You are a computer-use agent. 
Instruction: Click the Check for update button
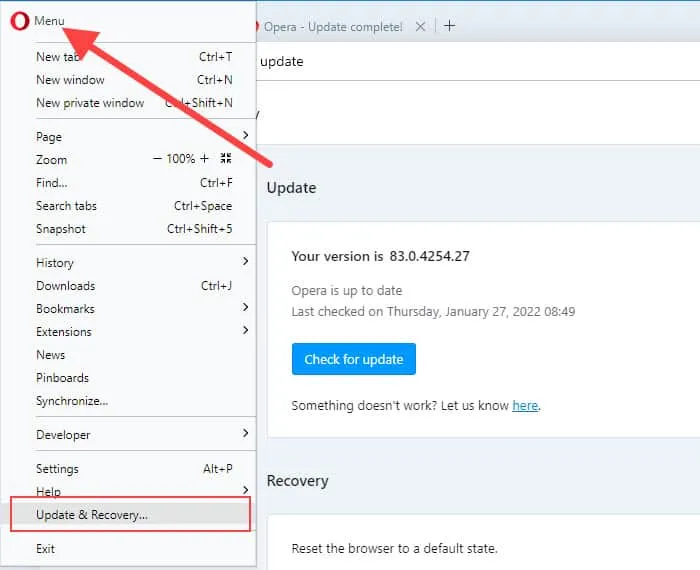pyautogui.click(x=354, y=359)
